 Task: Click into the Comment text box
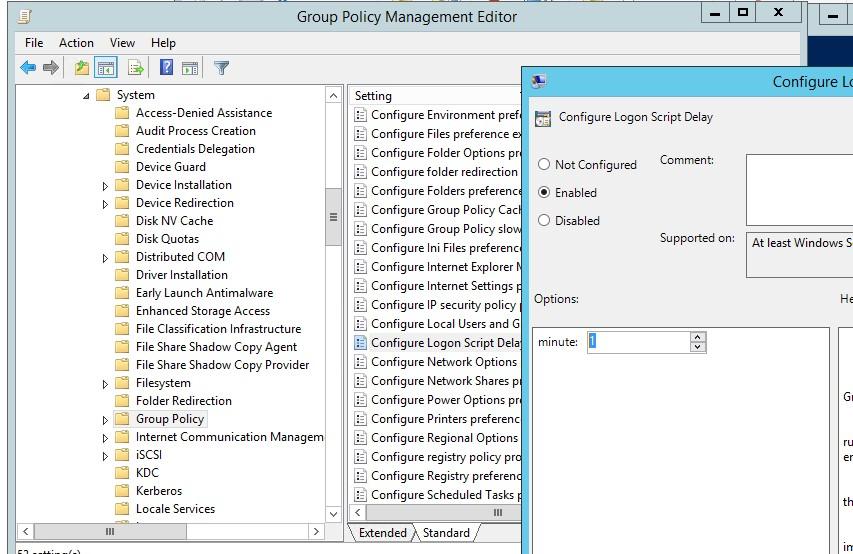[x=799, y=189]
